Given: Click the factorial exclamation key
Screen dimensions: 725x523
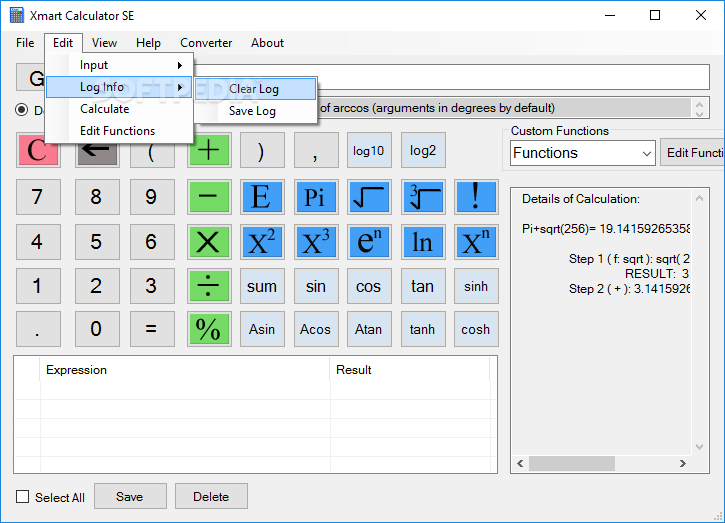Looking at the screenshot, I should coord(476,197).
